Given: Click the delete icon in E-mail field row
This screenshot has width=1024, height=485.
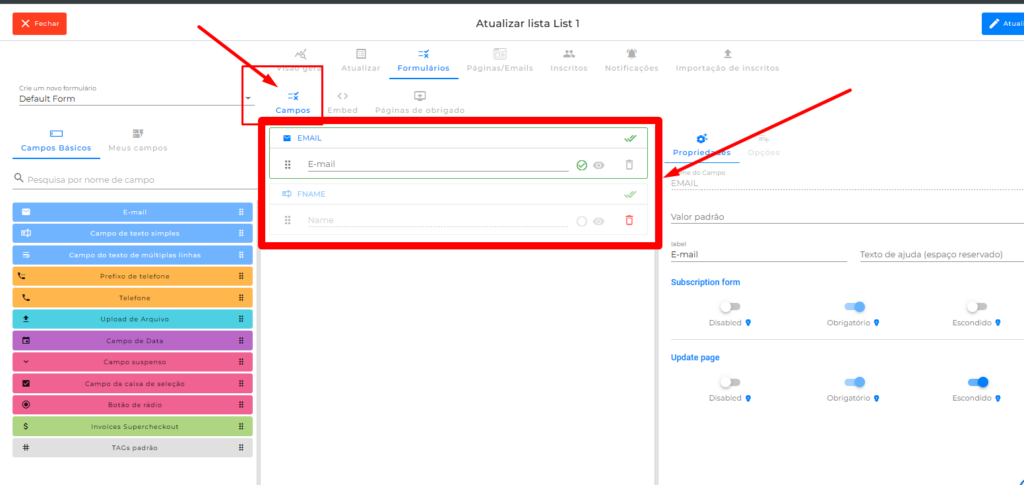Looking at the screenshot, I should [x=629, y=165].
